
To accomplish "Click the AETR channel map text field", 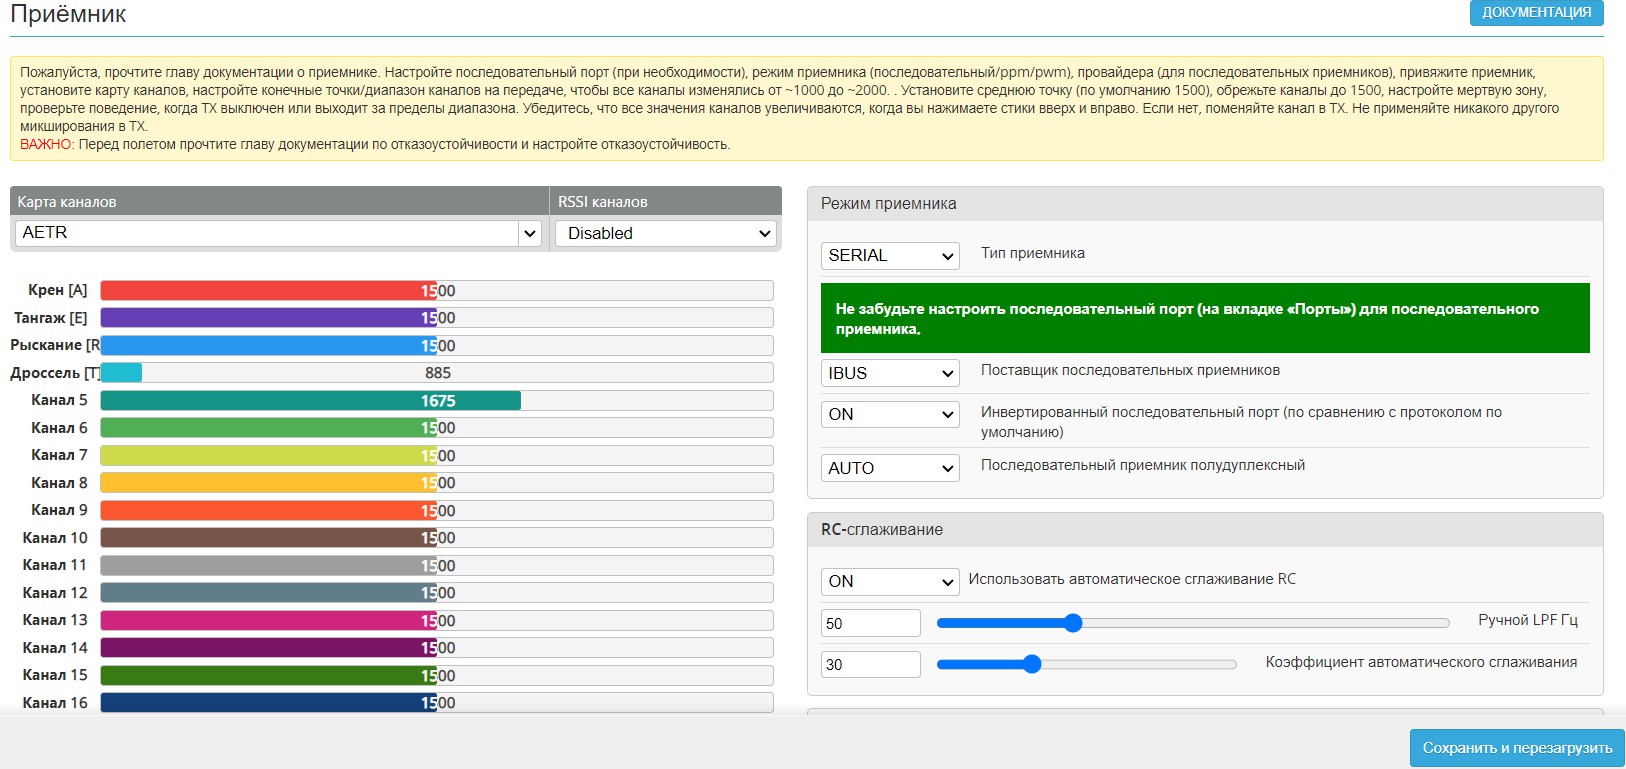I will (266, 233).
